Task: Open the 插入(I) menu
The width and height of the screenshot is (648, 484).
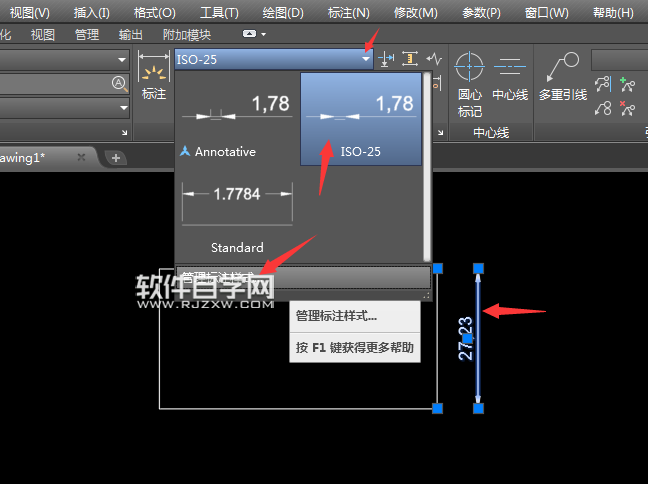Action: 92,13
